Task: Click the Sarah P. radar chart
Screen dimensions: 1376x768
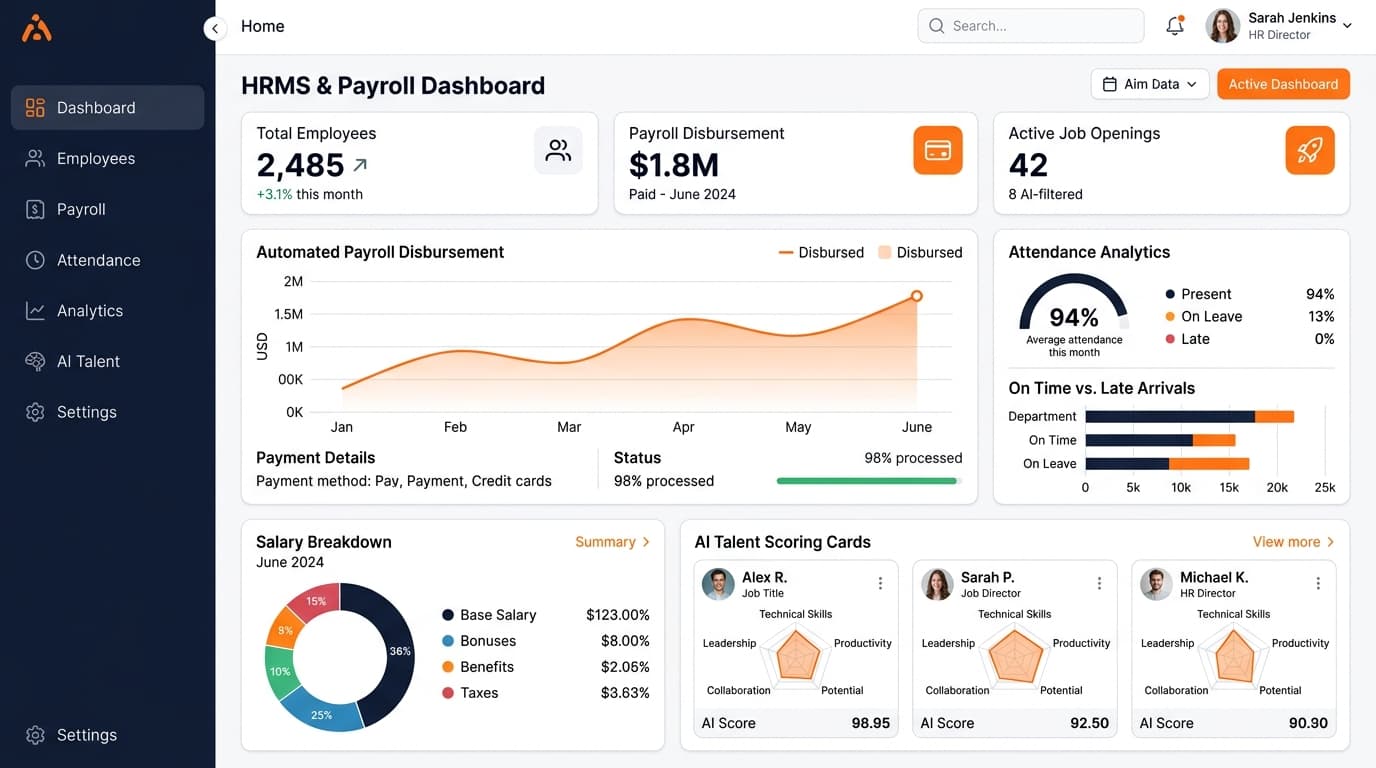Action: (x=1015, y=655)
